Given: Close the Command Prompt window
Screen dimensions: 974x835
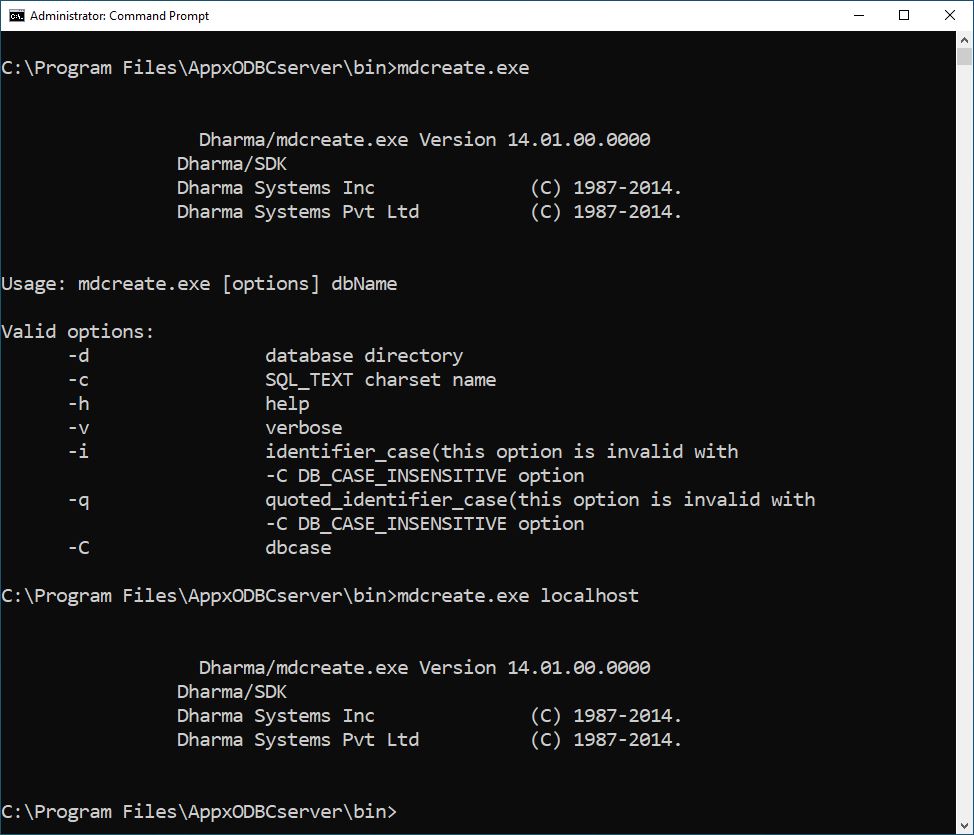Looking at the screenshot, I should point(949,15).
